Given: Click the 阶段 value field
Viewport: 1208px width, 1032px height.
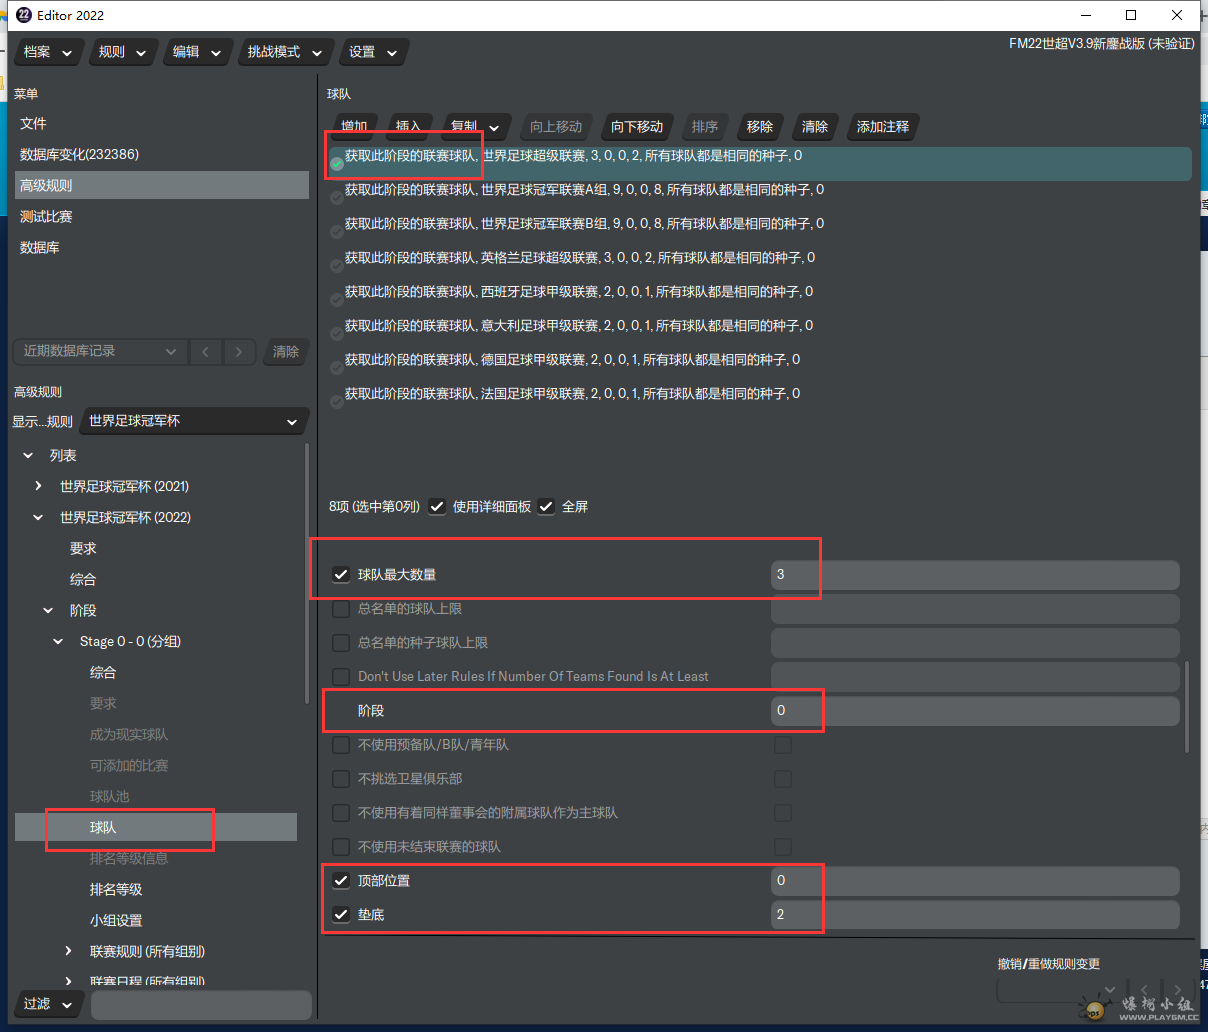Looking at the screenshot, I should click(975, 711).
